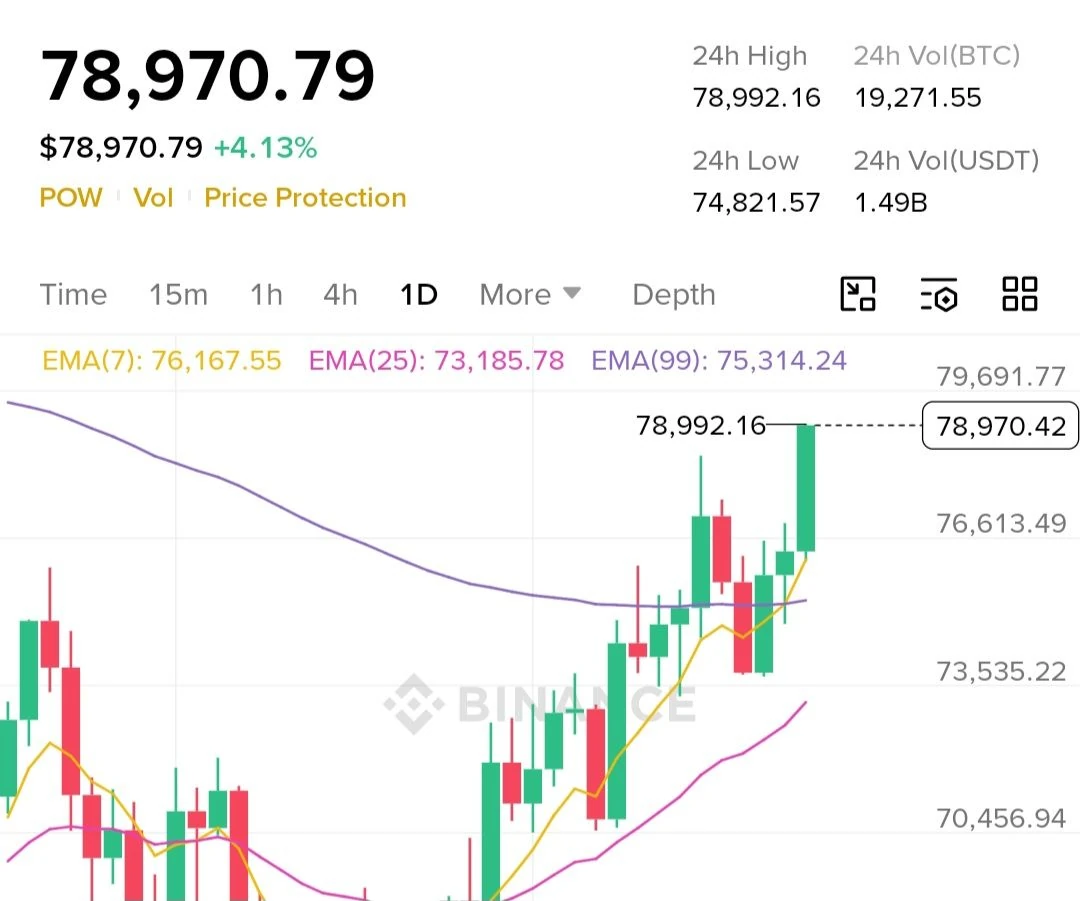The image size is (1080, 901).
Task: Click the current price tag 78,970.42
Action: pyautogui.click(x=1000, y=426)
